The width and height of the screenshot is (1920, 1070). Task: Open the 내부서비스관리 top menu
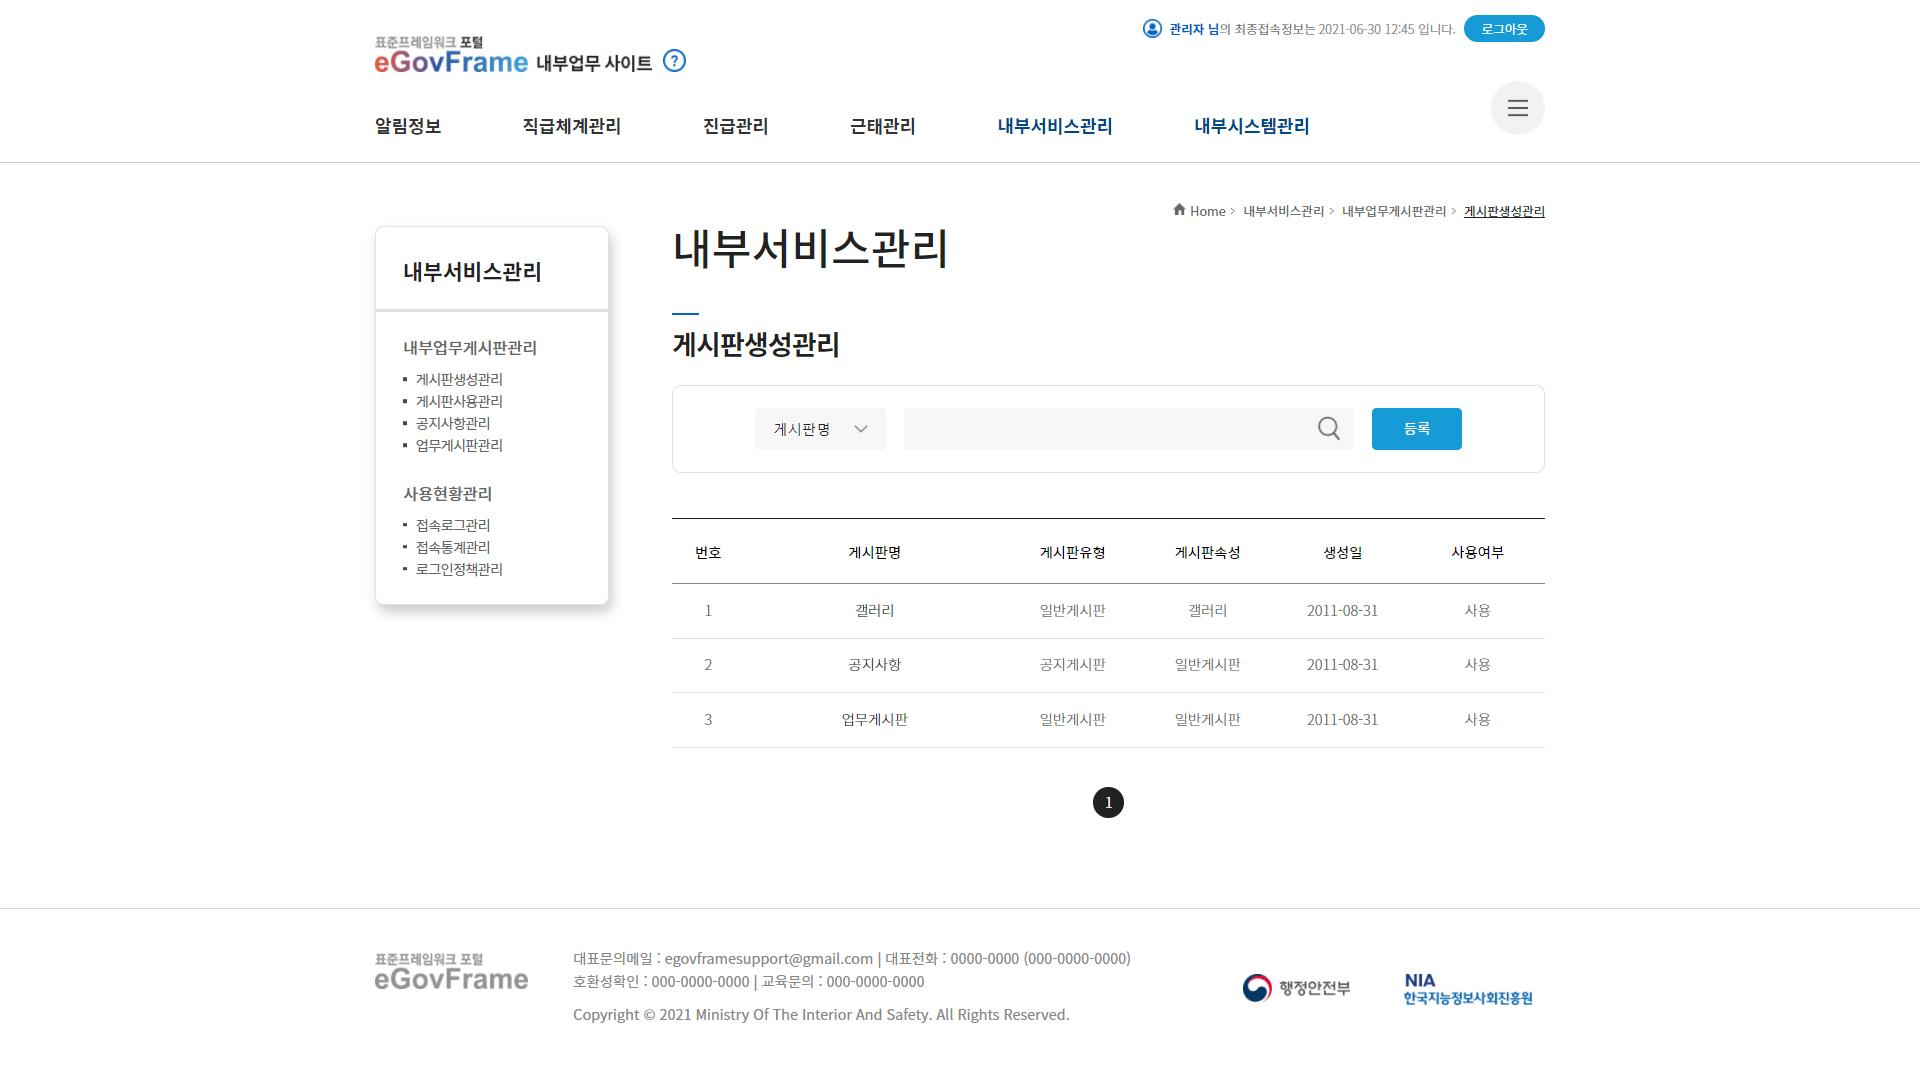pyautogui.click(x=1054, y=126)
